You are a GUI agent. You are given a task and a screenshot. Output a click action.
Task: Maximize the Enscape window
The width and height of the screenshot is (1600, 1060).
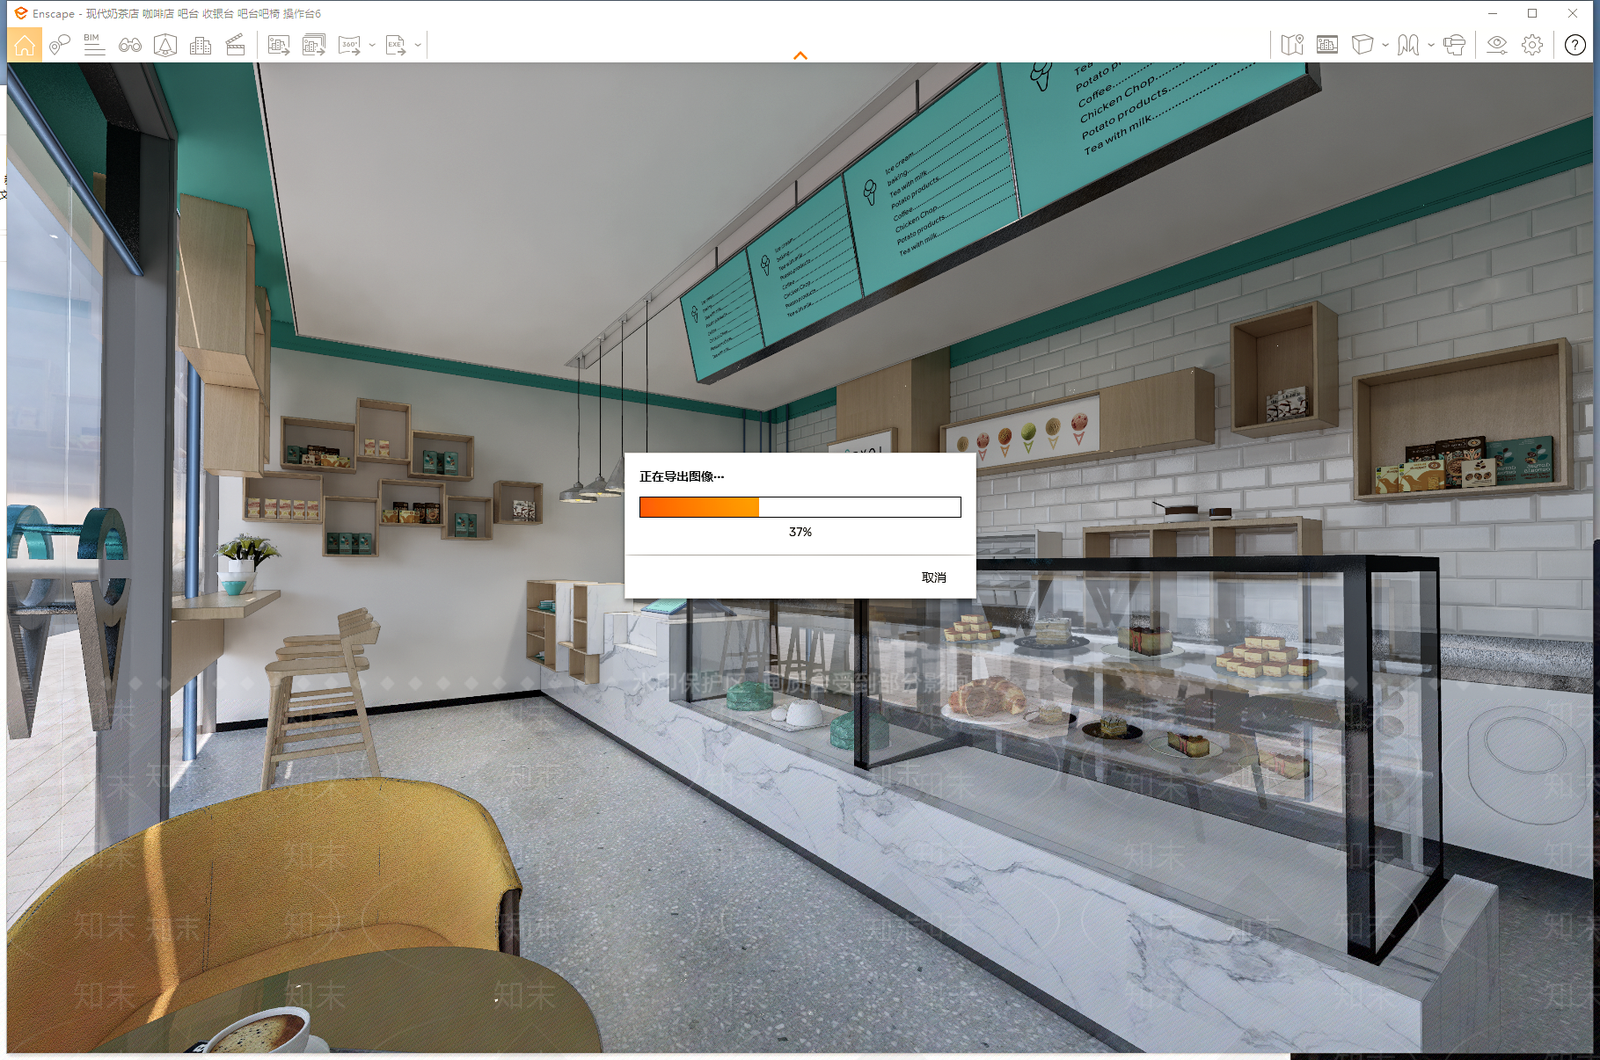pyautogui.click(x=1532, y=13)
